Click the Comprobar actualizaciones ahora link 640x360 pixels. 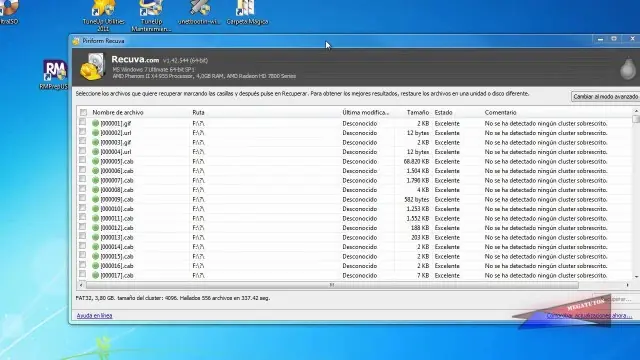pos(589,316)
